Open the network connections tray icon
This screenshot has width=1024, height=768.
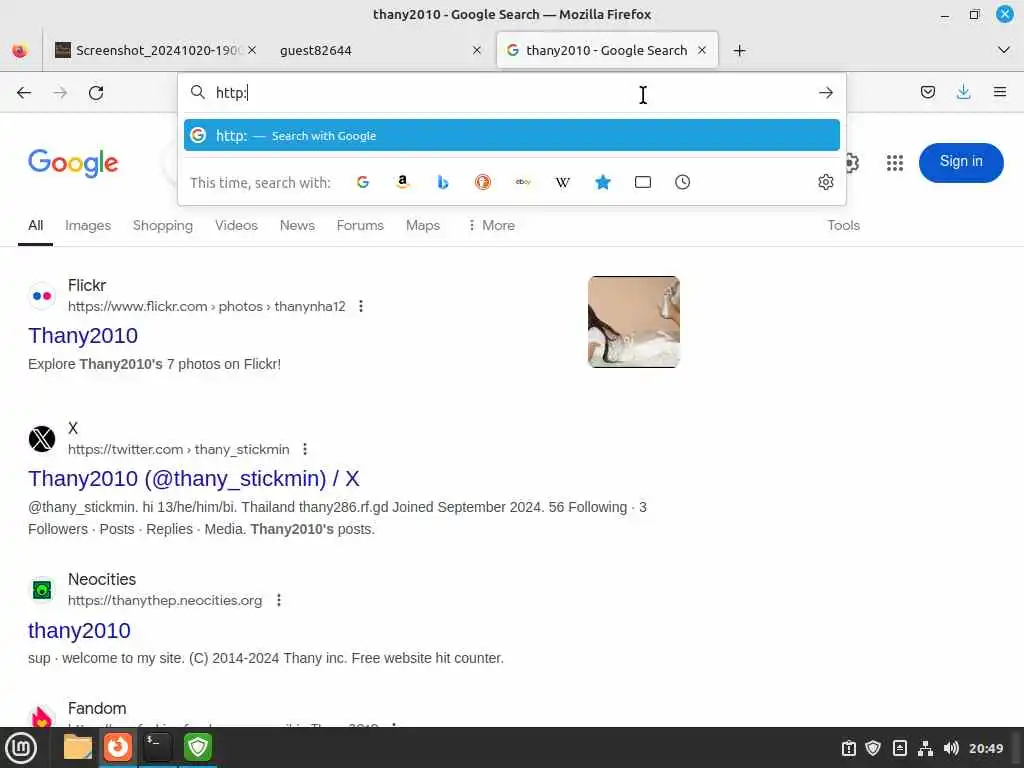point(925,748)
